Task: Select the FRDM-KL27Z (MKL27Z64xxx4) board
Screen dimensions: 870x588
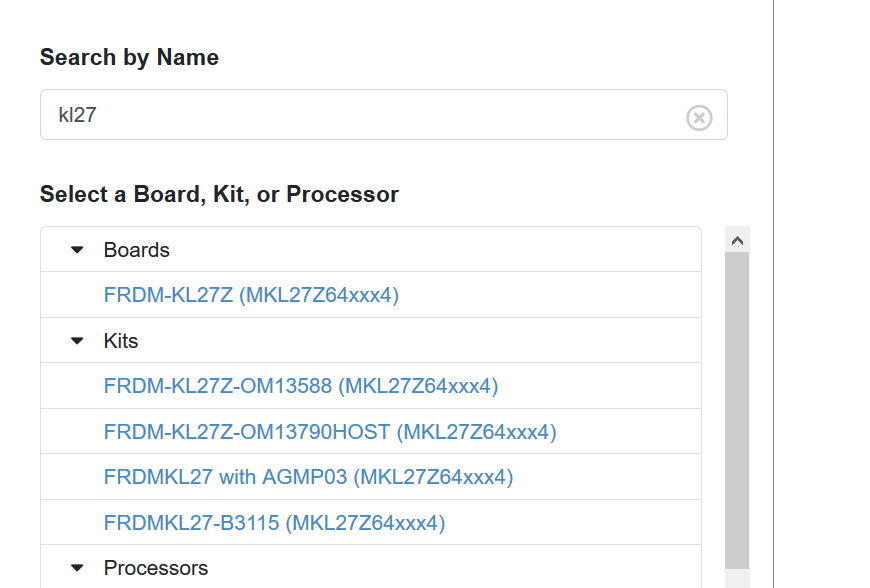Action: click(251, 295)
